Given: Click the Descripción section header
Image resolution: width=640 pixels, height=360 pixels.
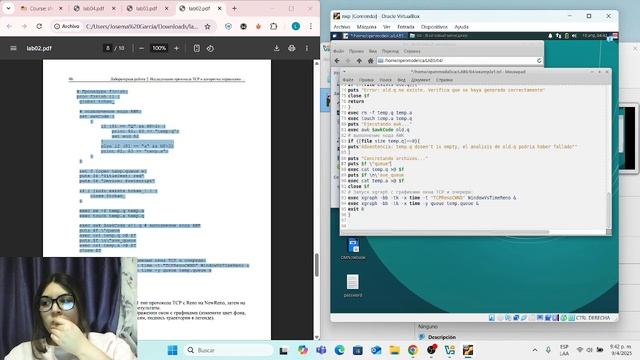Looking at the screenshot, I should coord(442,337).
